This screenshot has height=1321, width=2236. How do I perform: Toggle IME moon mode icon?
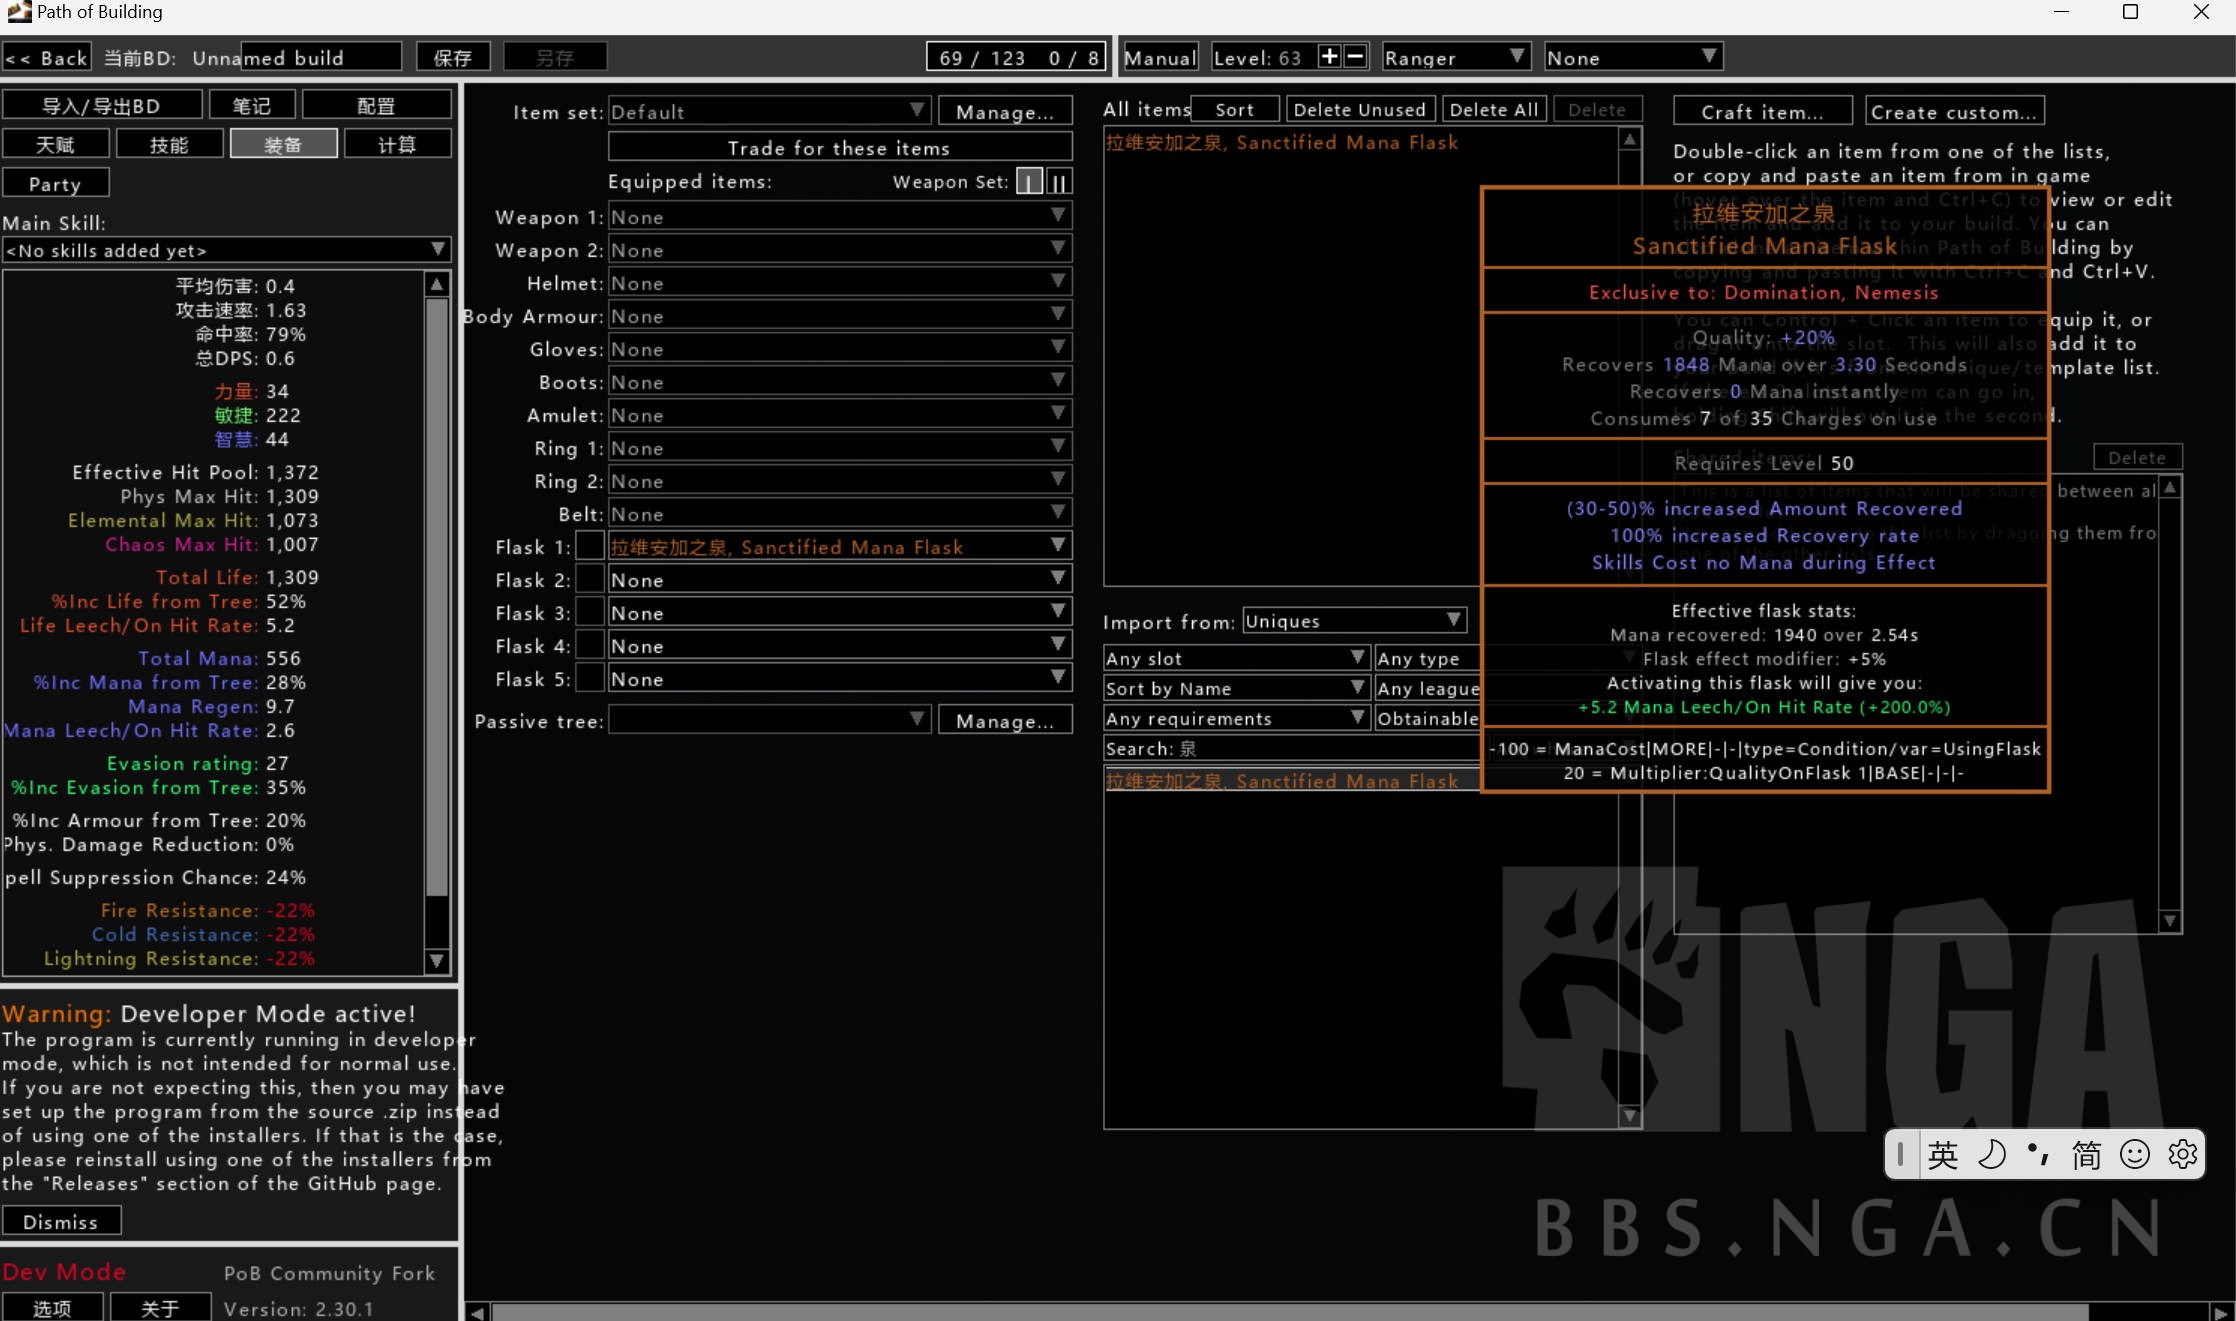tap(1991, 1155)
